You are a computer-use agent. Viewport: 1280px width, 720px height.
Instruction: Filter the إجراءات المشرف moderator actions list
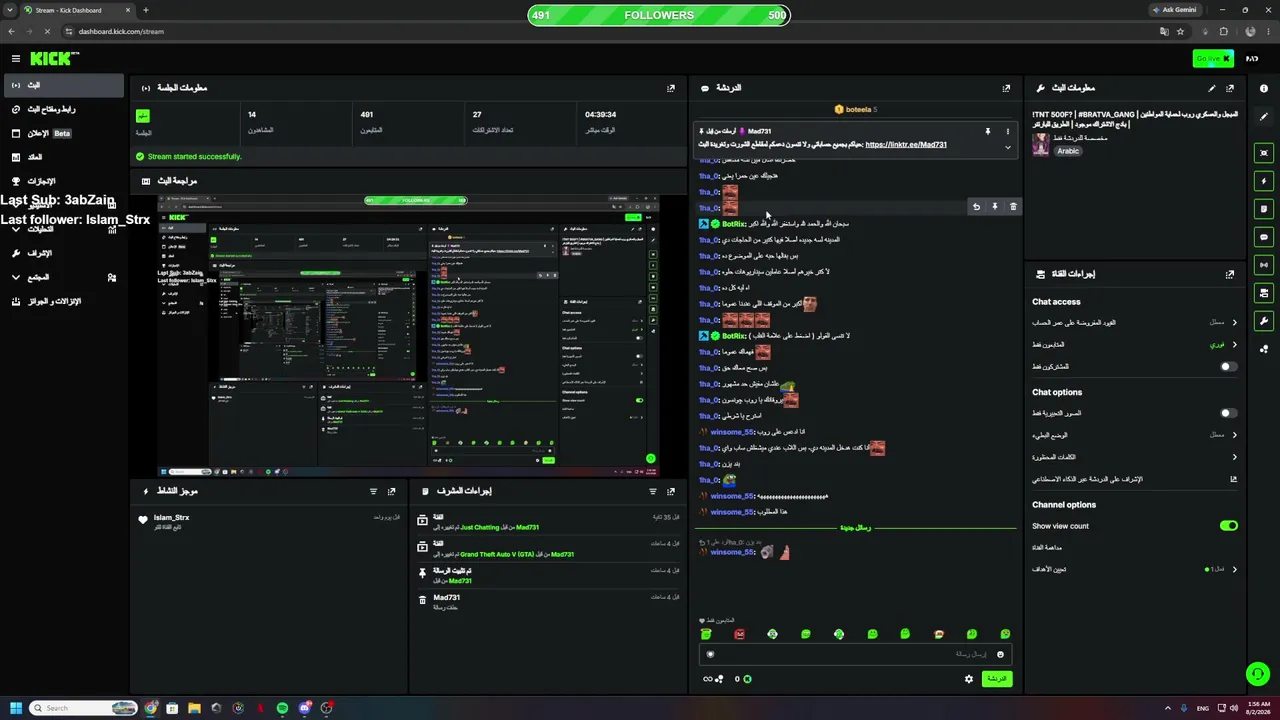click(653, 492)
